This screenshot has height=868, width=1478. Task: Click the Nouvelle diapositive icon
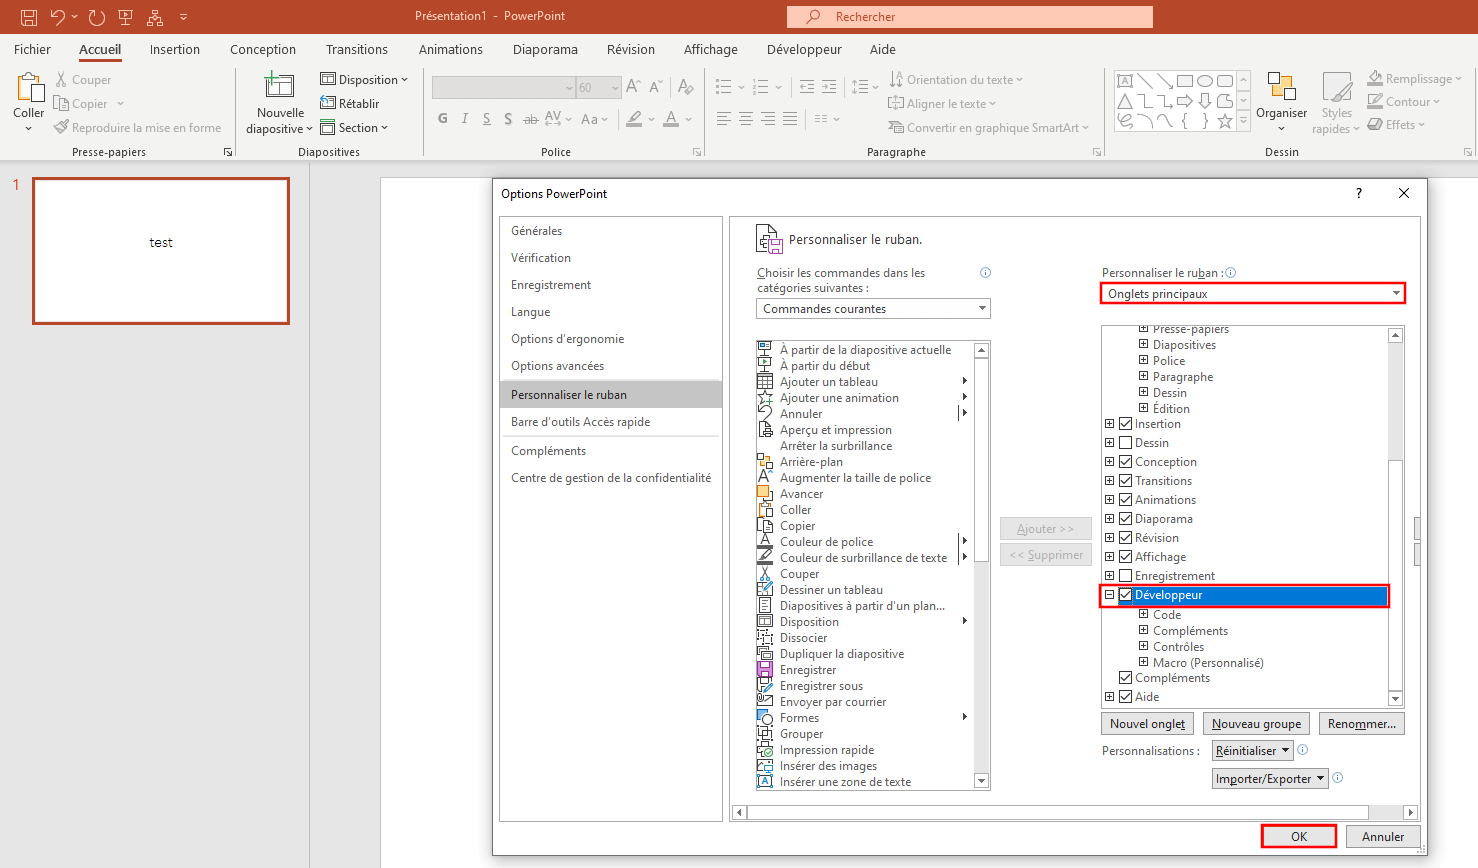pyautogui.click(x=279, y=86)
